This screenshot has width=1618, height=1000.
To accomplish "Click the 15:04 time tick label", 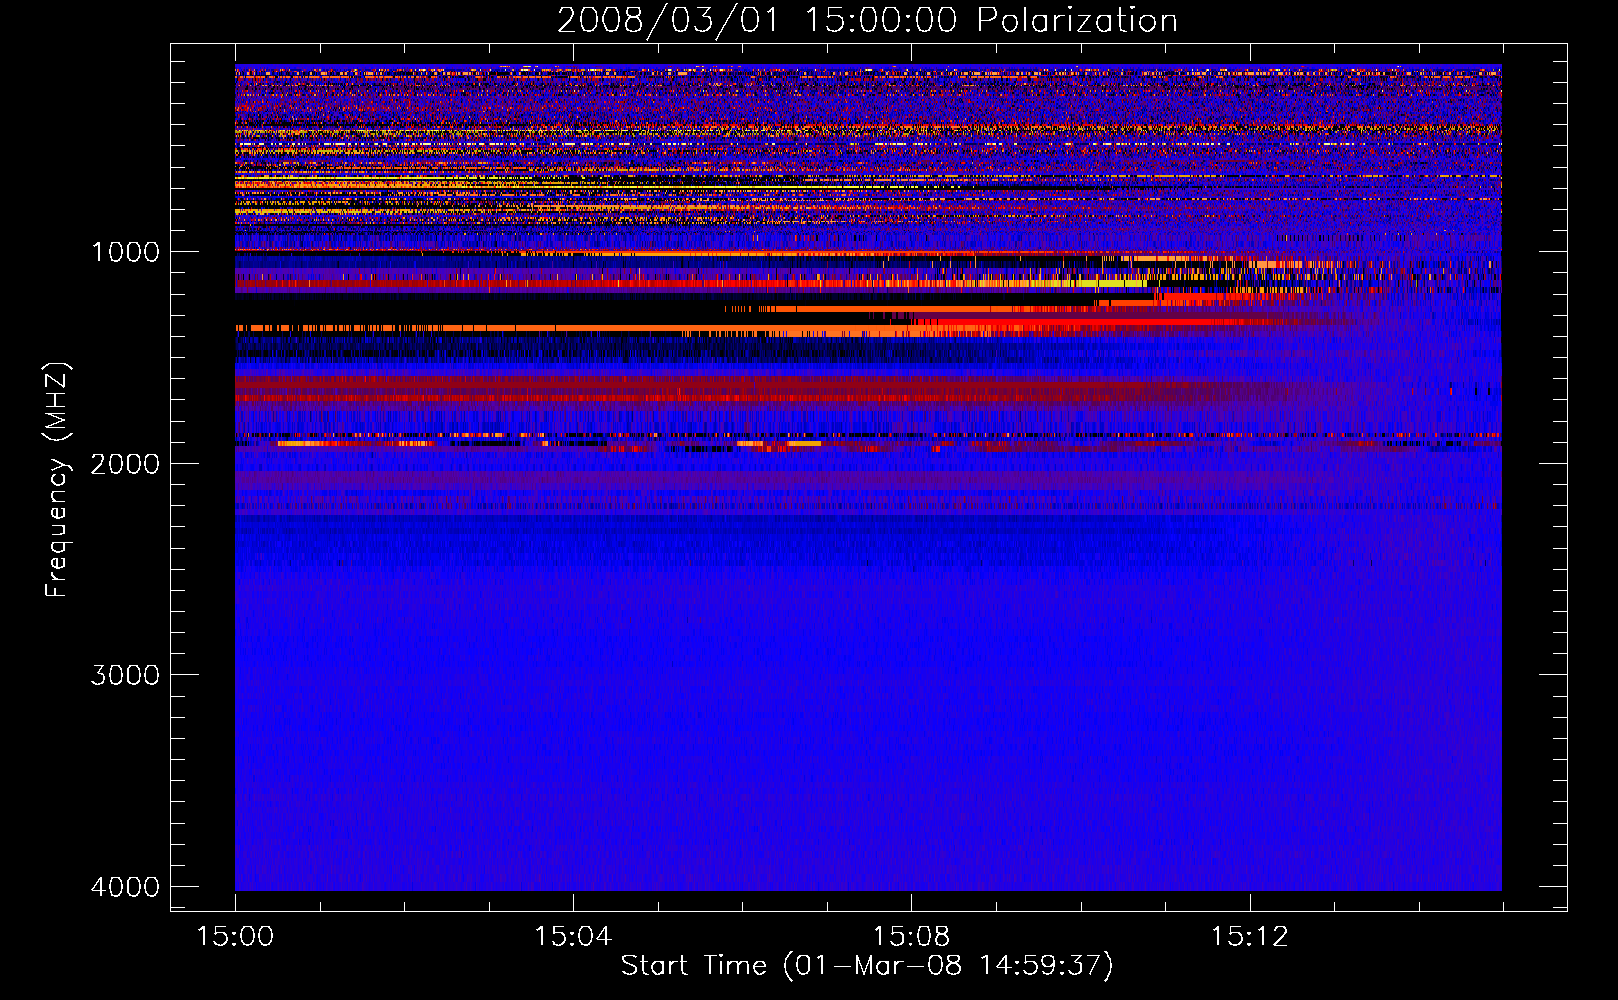I will coord(573,937).
